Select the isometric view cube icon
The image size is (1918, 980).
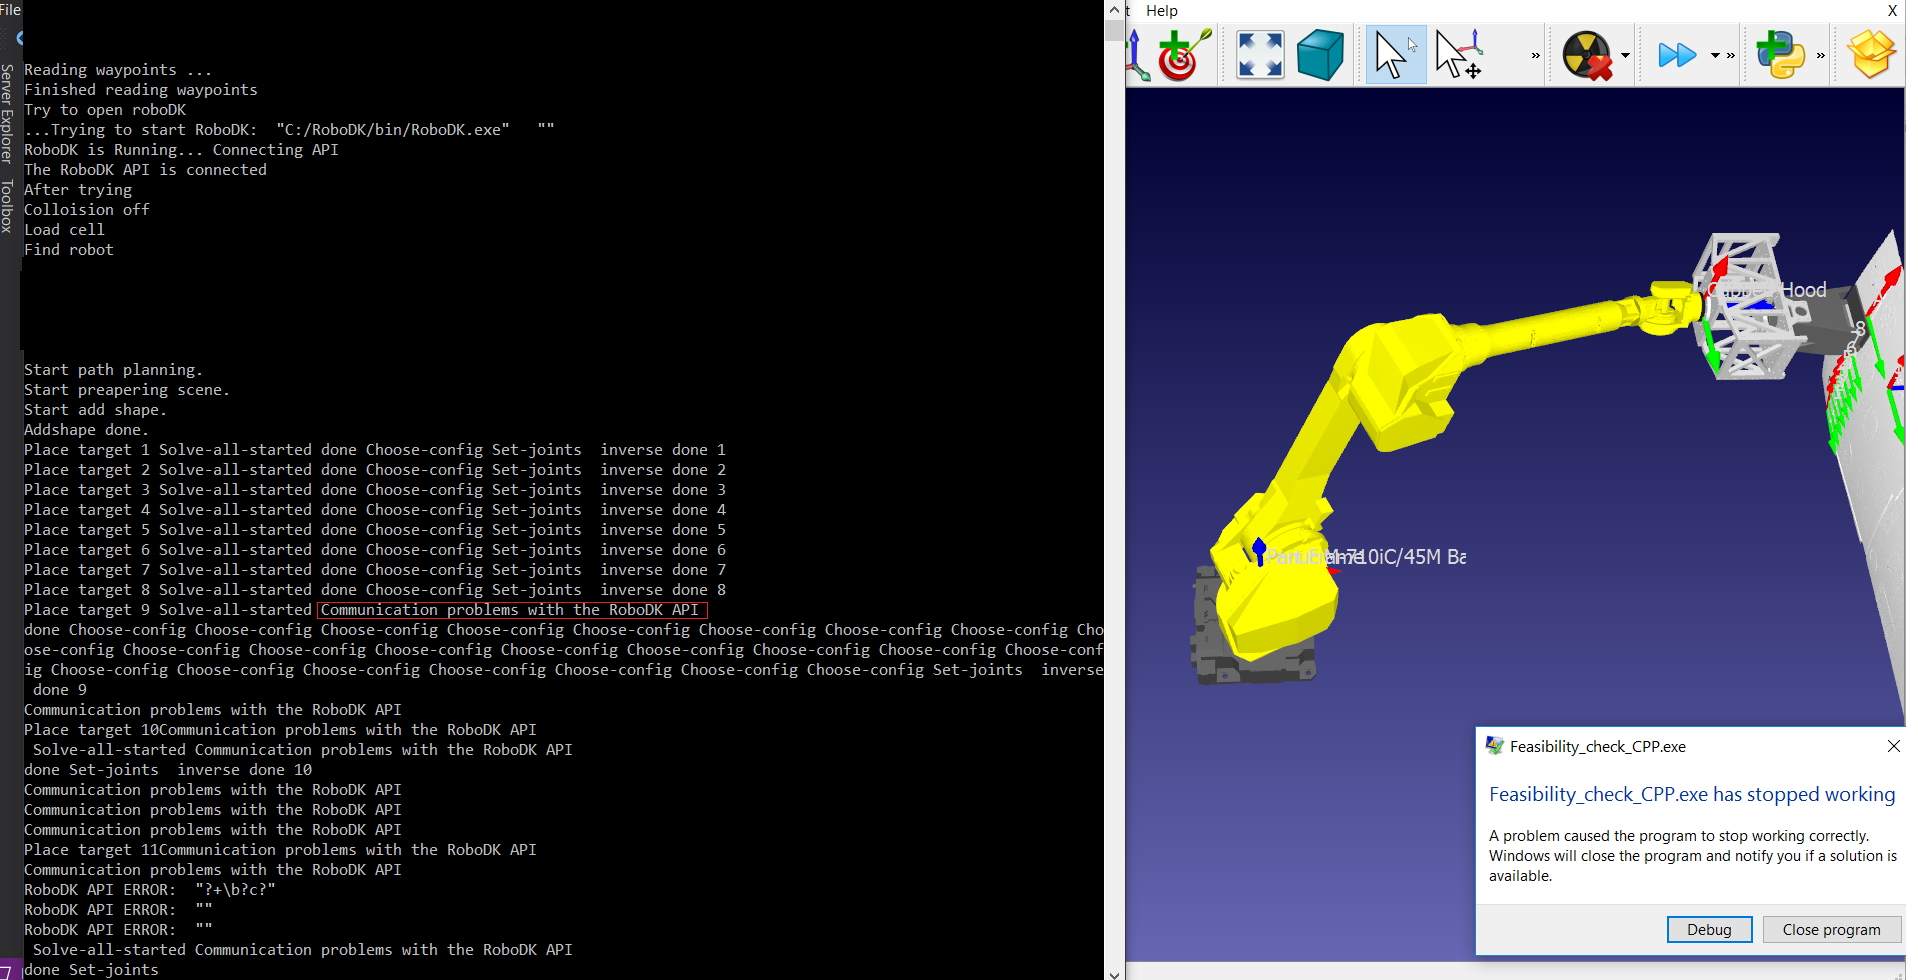(x=1320, y=55)
